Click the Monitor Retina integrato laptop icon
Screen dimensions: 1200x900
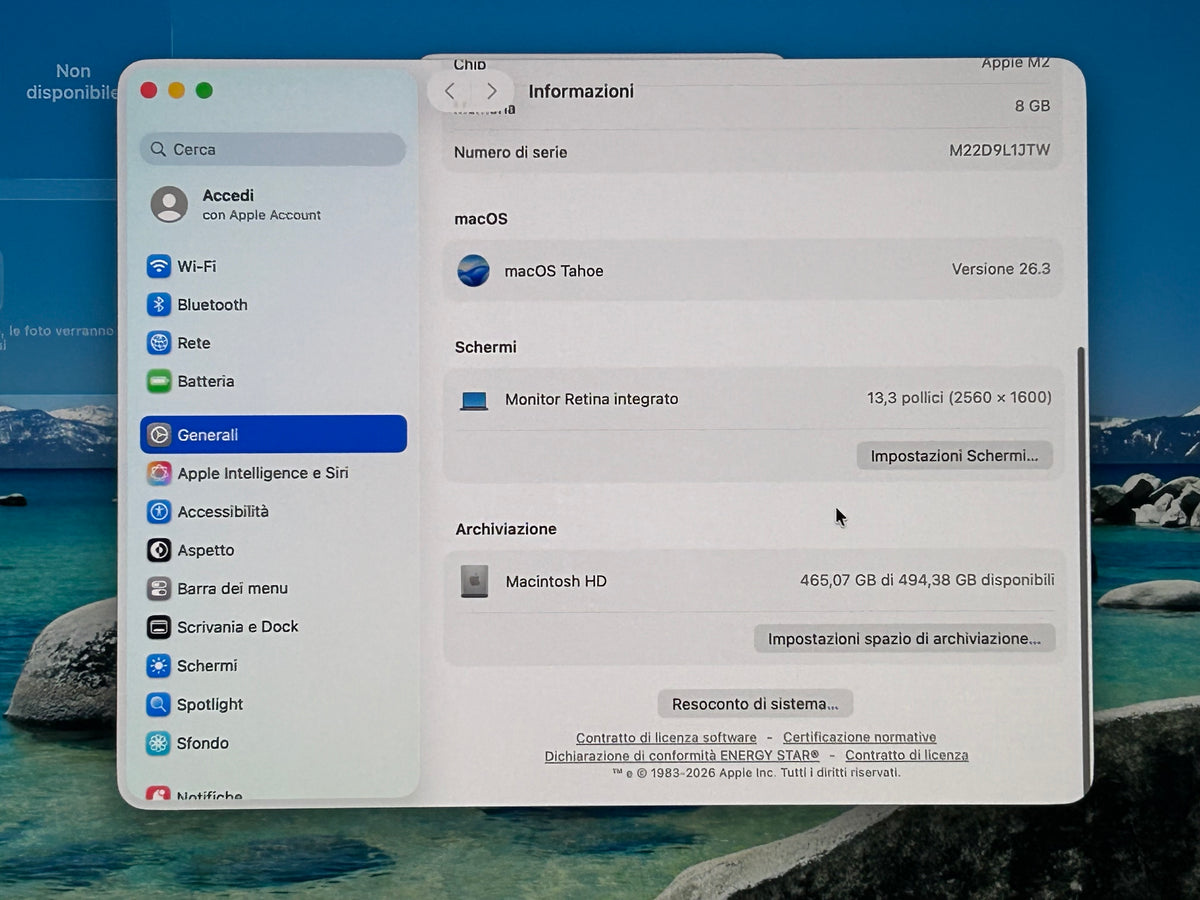pyautogui.click(x=474, y=400)
